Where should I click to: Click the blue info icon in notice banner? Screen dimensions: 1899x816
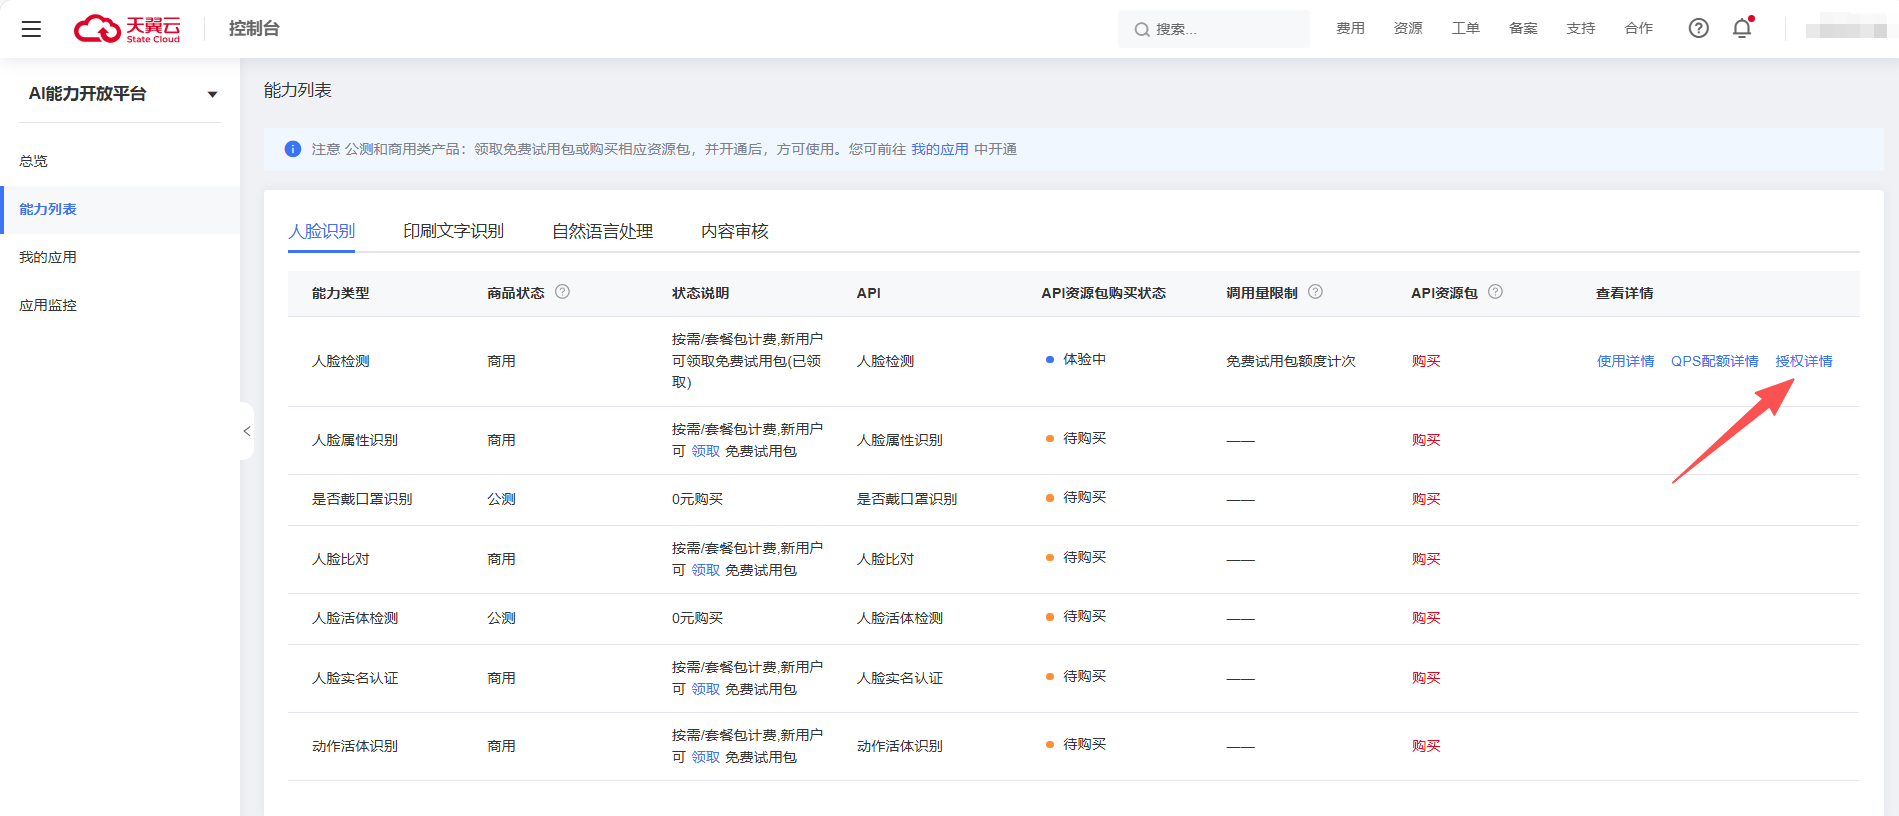pyautogui.click(x=293, y=149)
